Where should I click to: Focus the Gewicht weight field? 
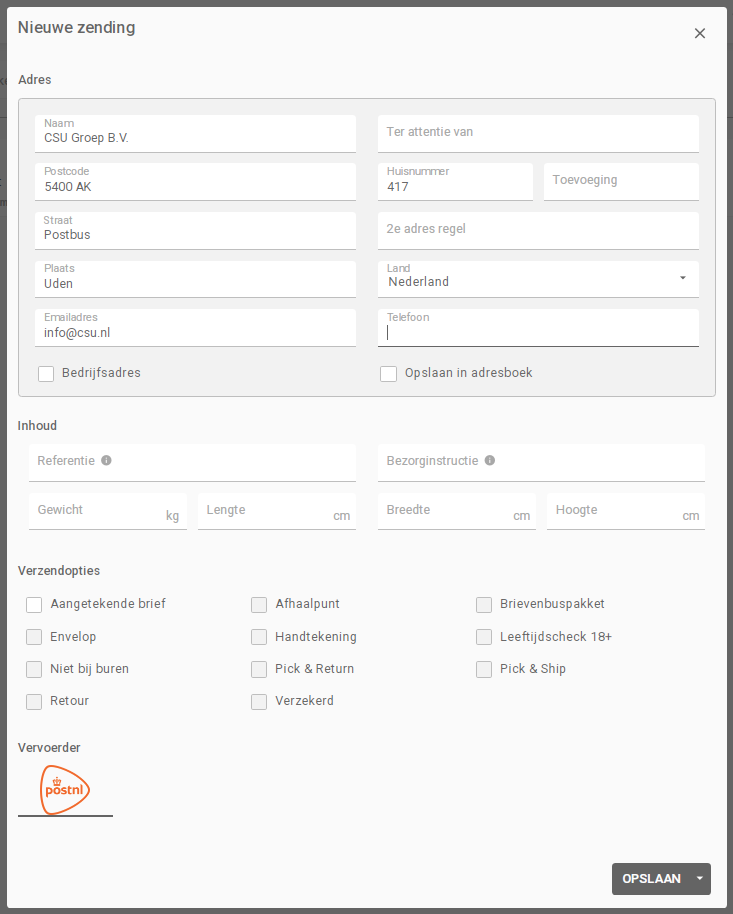98,512
